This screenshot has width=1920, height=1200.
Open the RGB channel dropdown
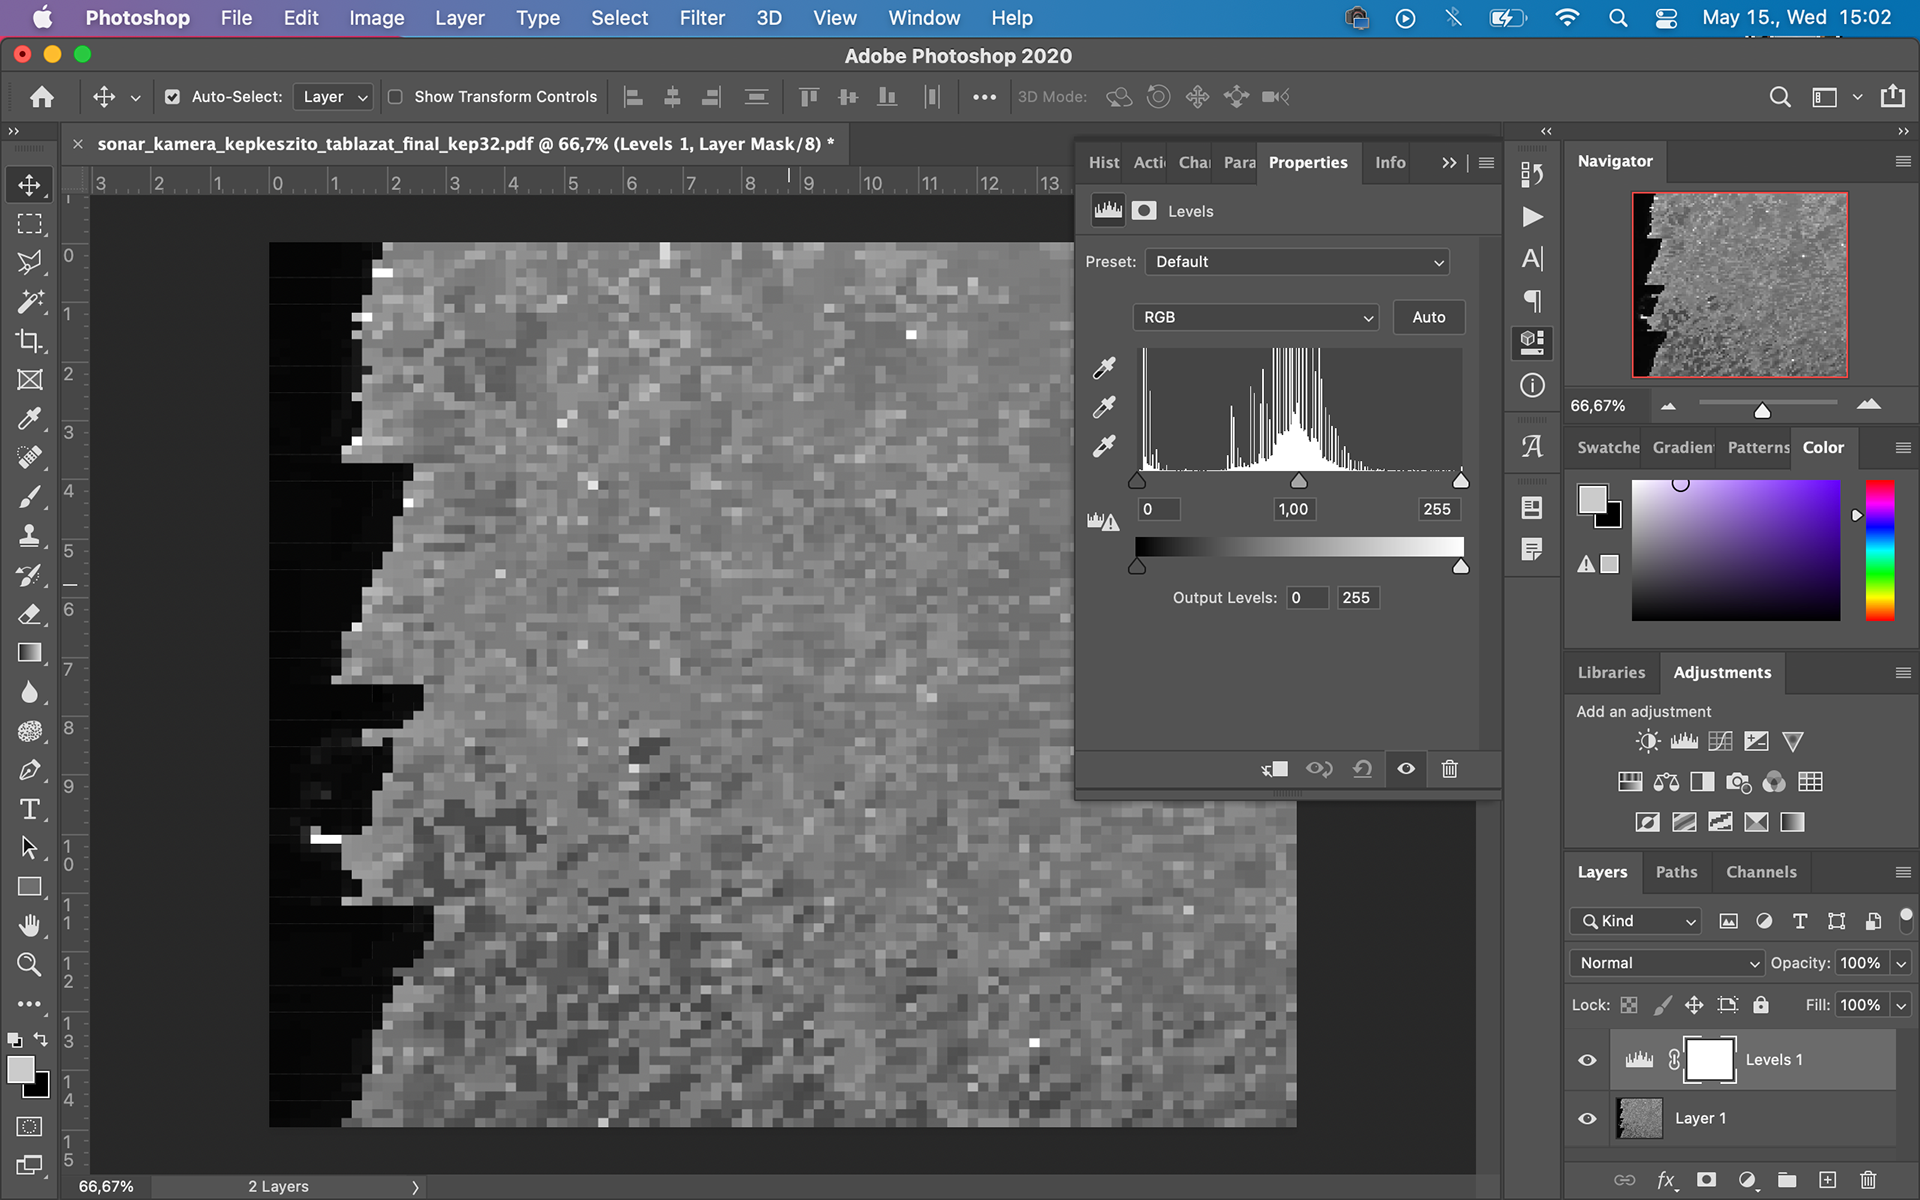pos(1256,317)
